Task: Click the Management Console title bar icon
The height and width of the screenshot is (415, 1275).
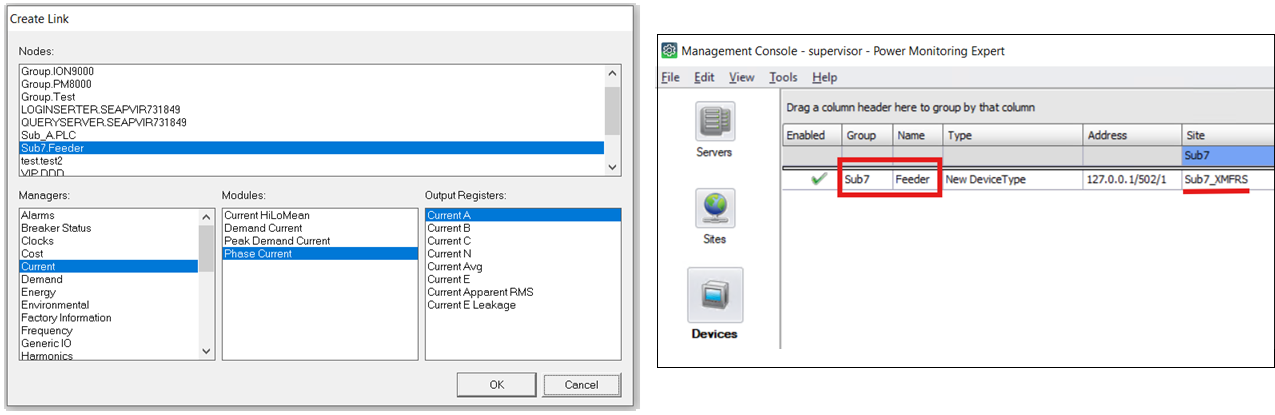Action: pos(669,51)
